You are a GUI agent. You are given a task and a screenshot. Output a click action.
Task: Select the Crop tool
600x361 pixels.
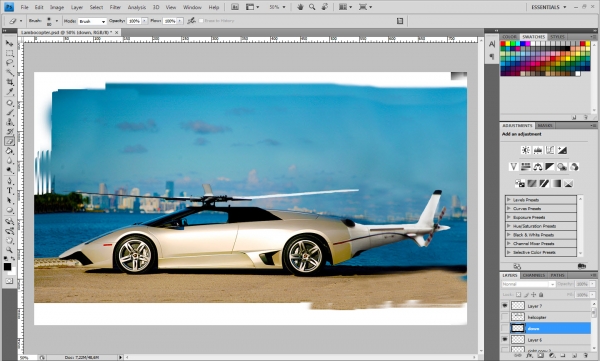click(x=9, y=82)
